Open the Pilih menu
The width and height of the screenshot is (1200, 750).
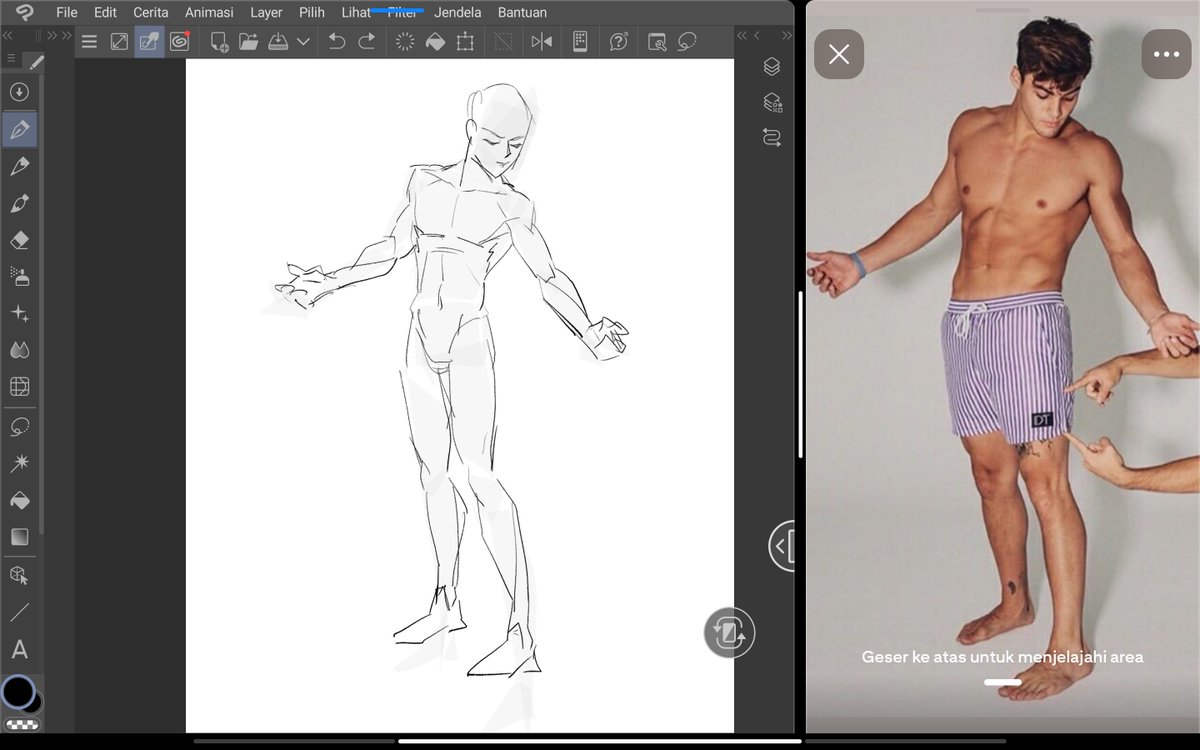[312, 13]
